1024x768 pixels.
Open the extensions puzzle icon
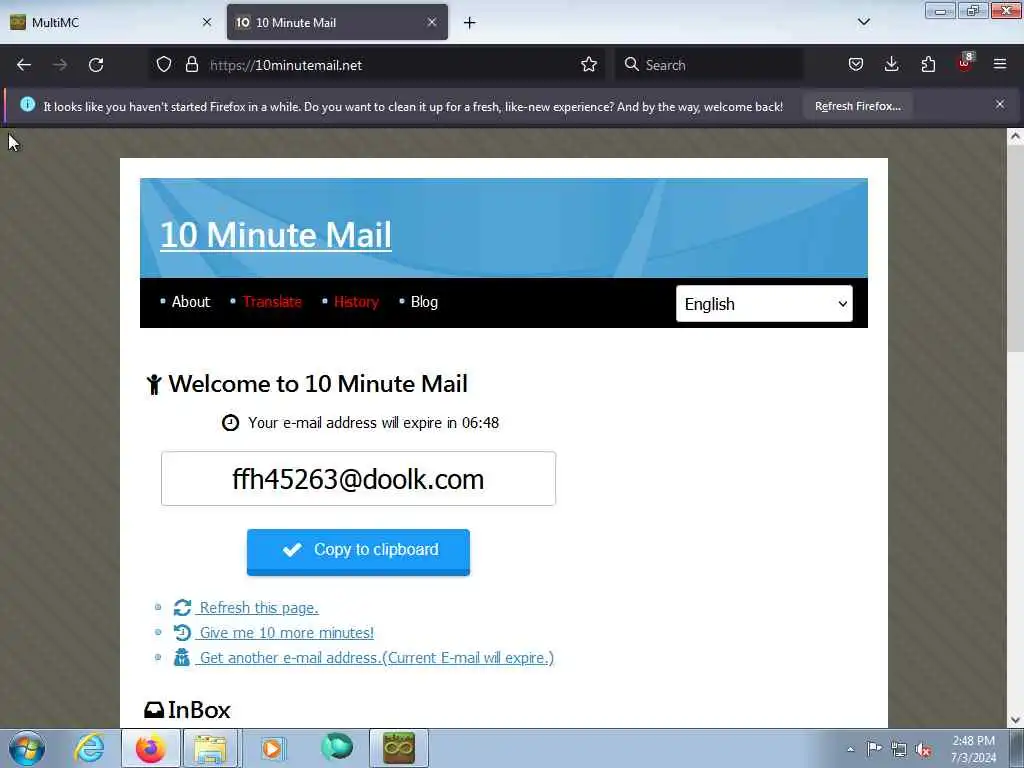[x=928, y=65]
